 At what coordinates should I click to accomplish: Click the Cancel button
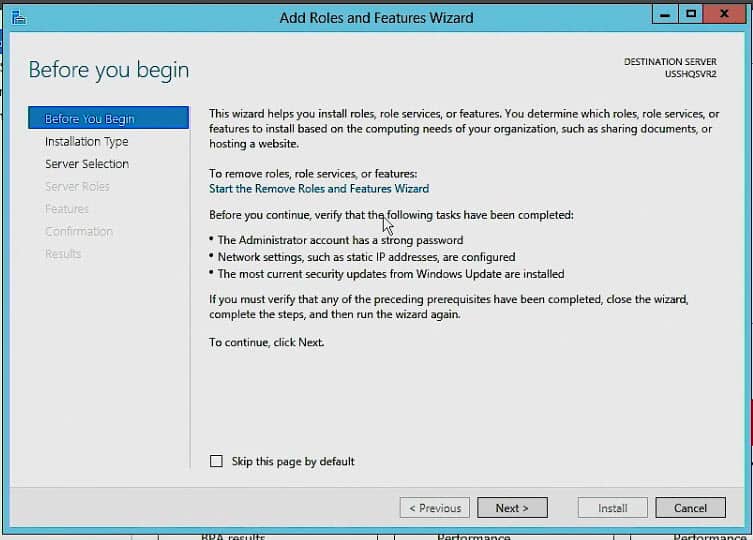pyautogui.click(x=690, y=508)
